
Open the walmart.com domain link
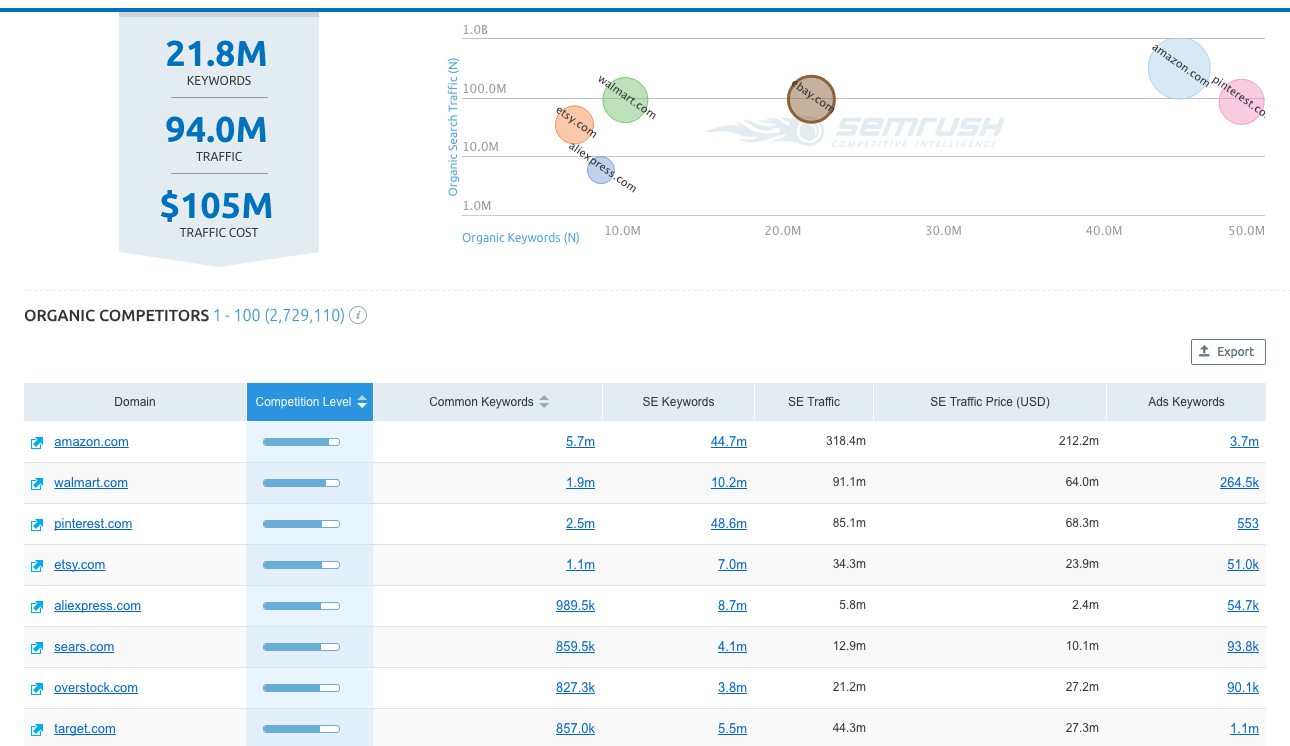pos(91,483)
